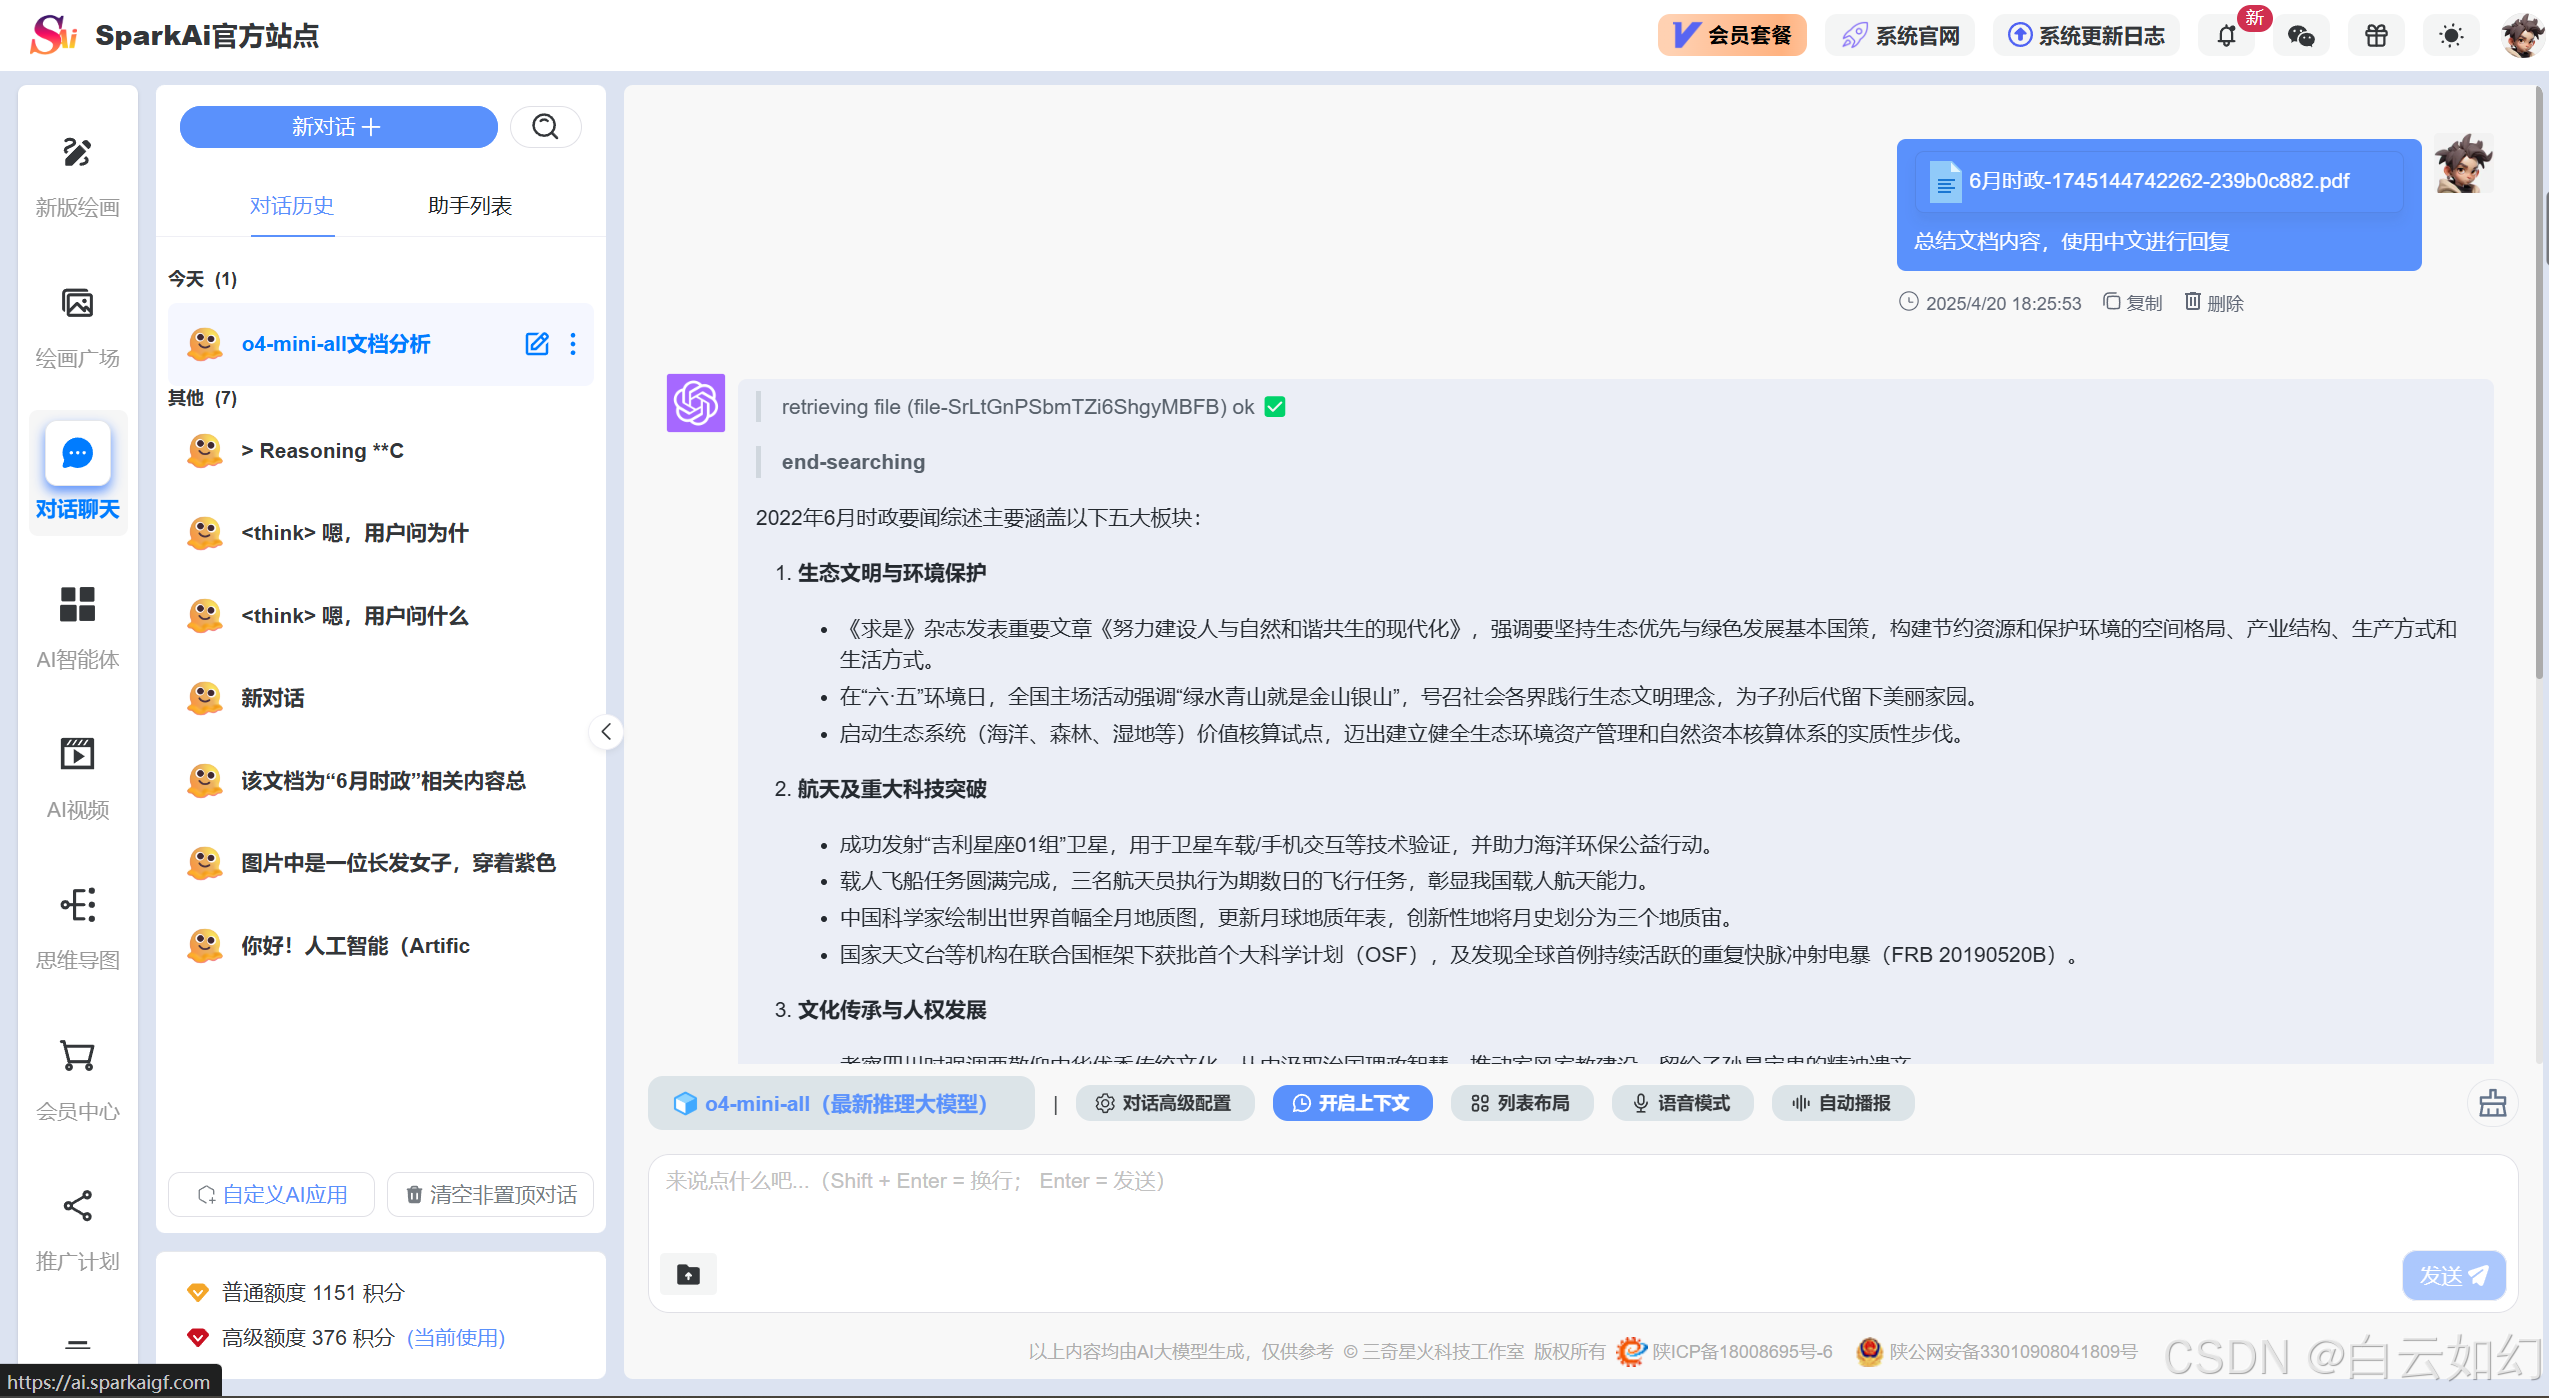Click the search conversations magnifier icon
This screenshot has height=1398, width=2549.
pyautogui.click(x=545, y=127)
